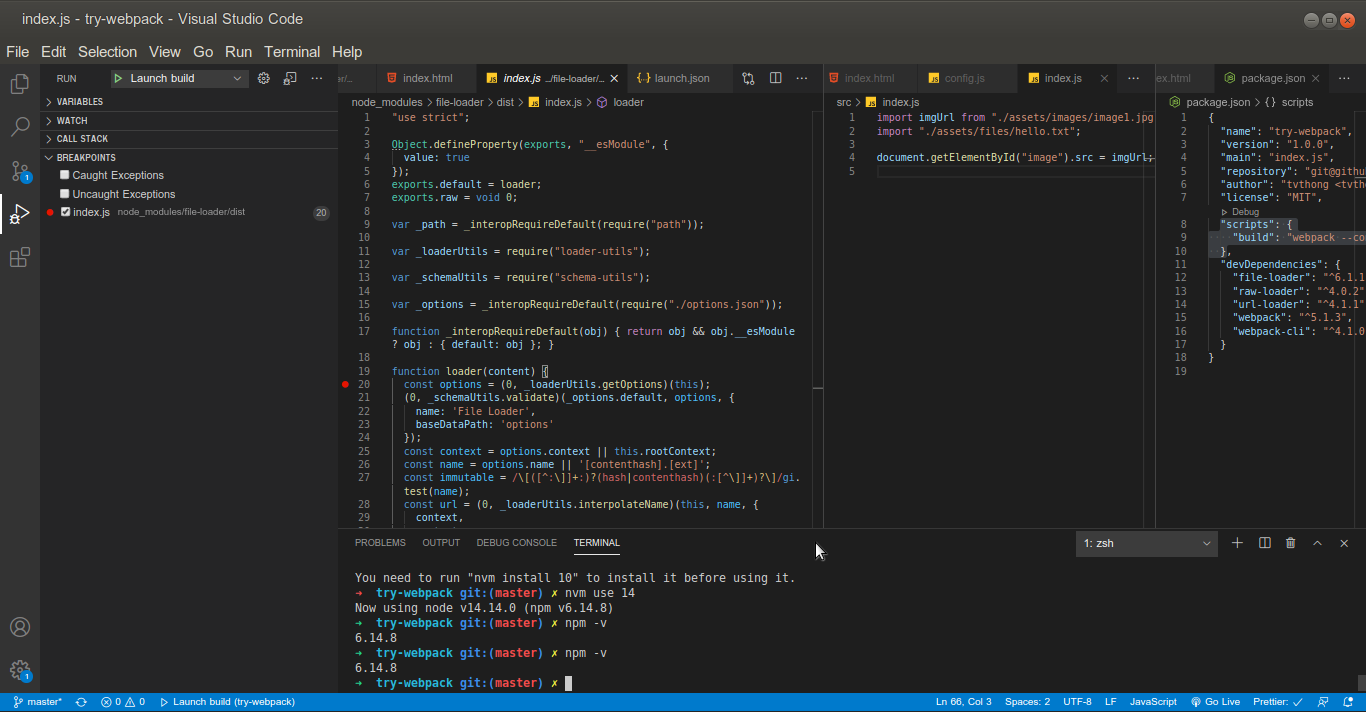Open Source Control view in activity bar
1366x712 pixels.
coord(19,170)
